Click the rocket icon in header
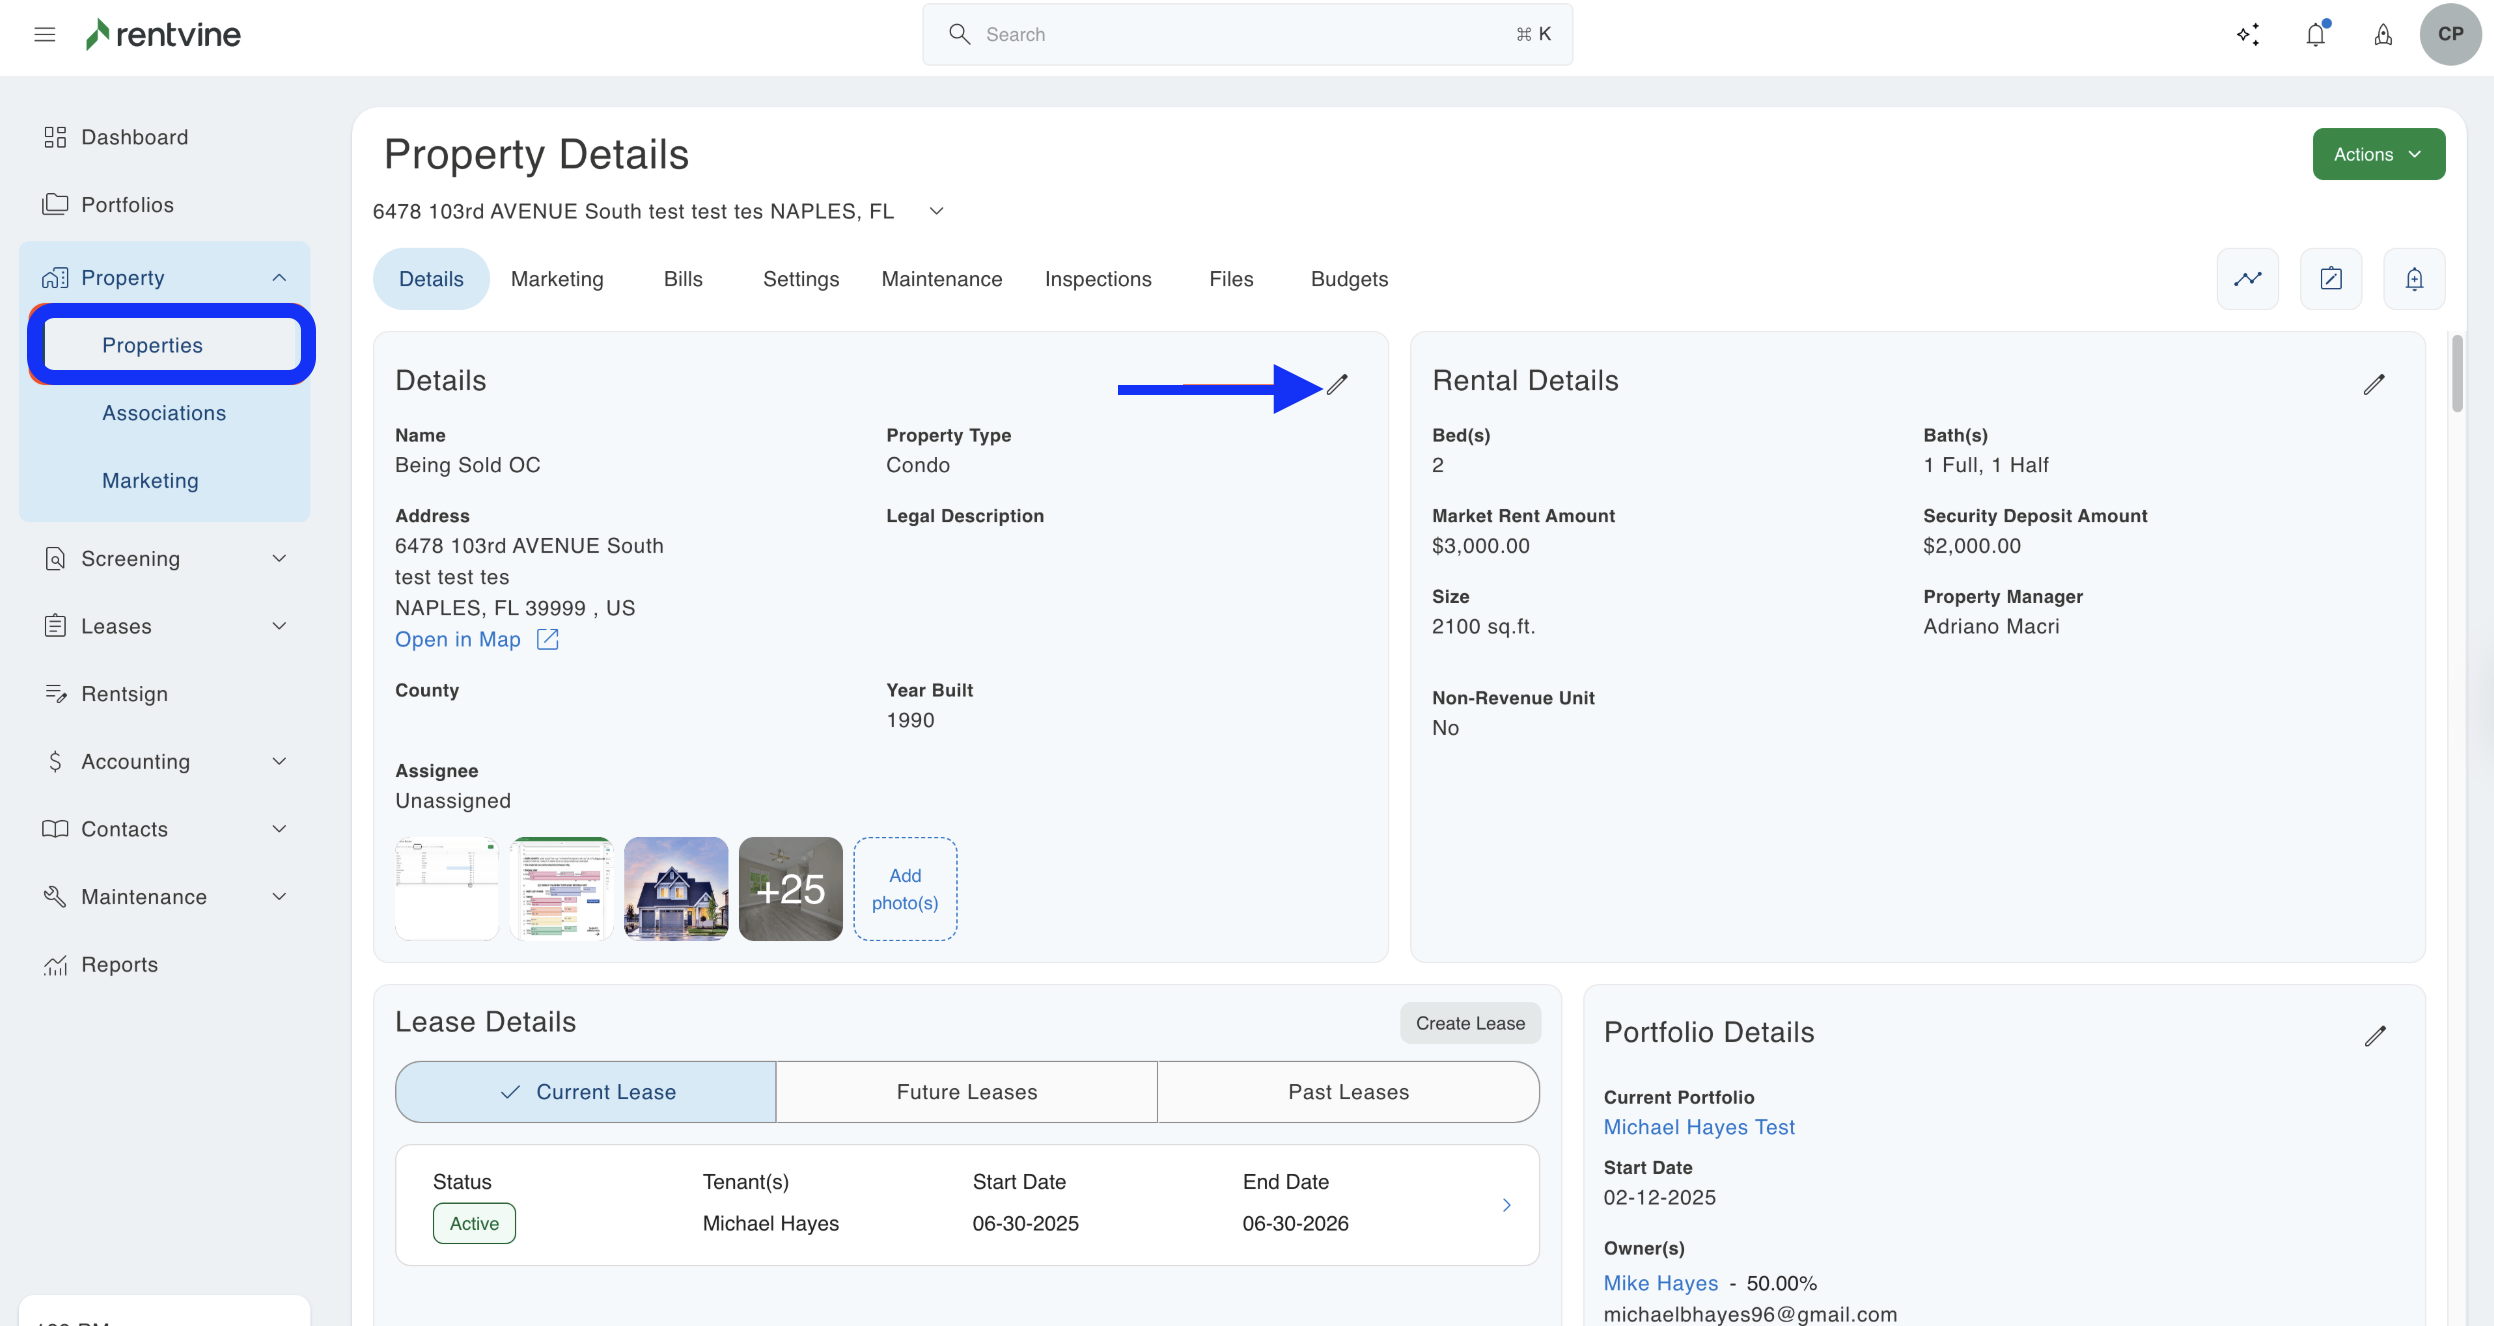The image size is (2494, 1326). pyautogui.click(x=2383, y=35)
